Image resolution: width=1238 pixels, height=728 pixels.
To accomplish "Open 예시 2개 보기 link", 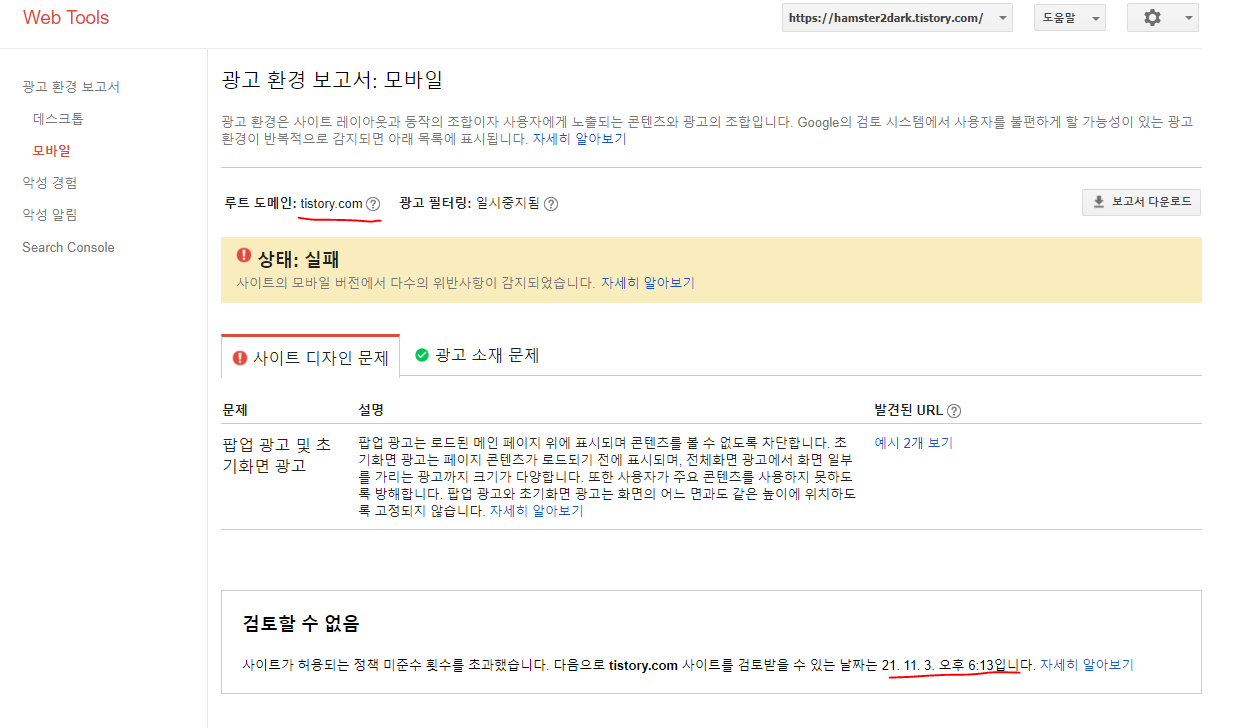I will pyautogui.click(x=914, y=443).
